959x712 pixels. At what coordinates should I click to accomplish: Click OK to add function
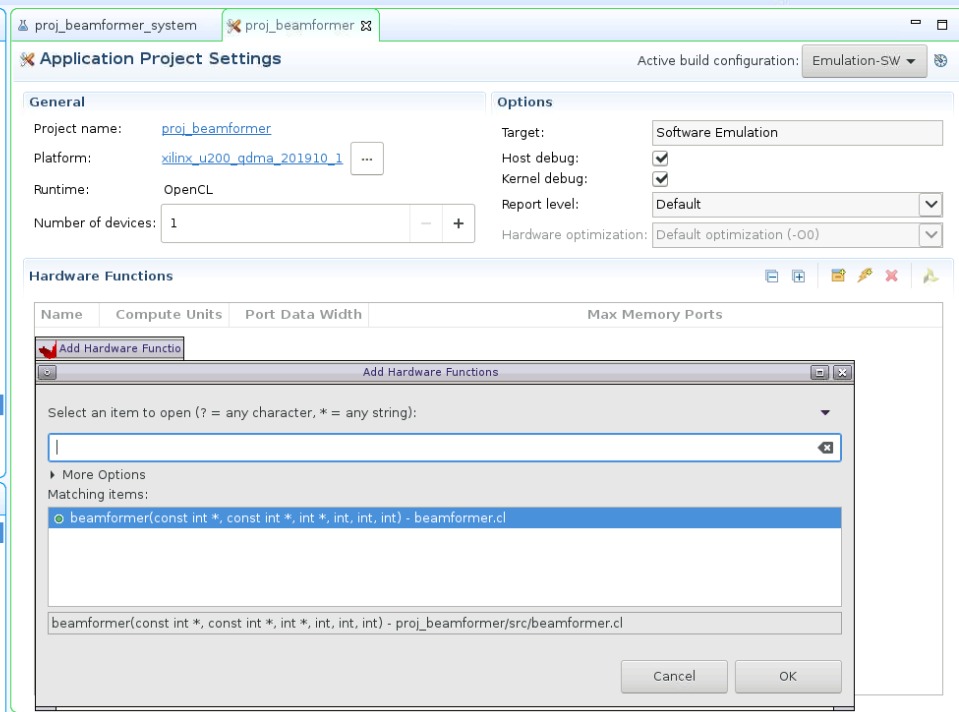coord(788,677)
